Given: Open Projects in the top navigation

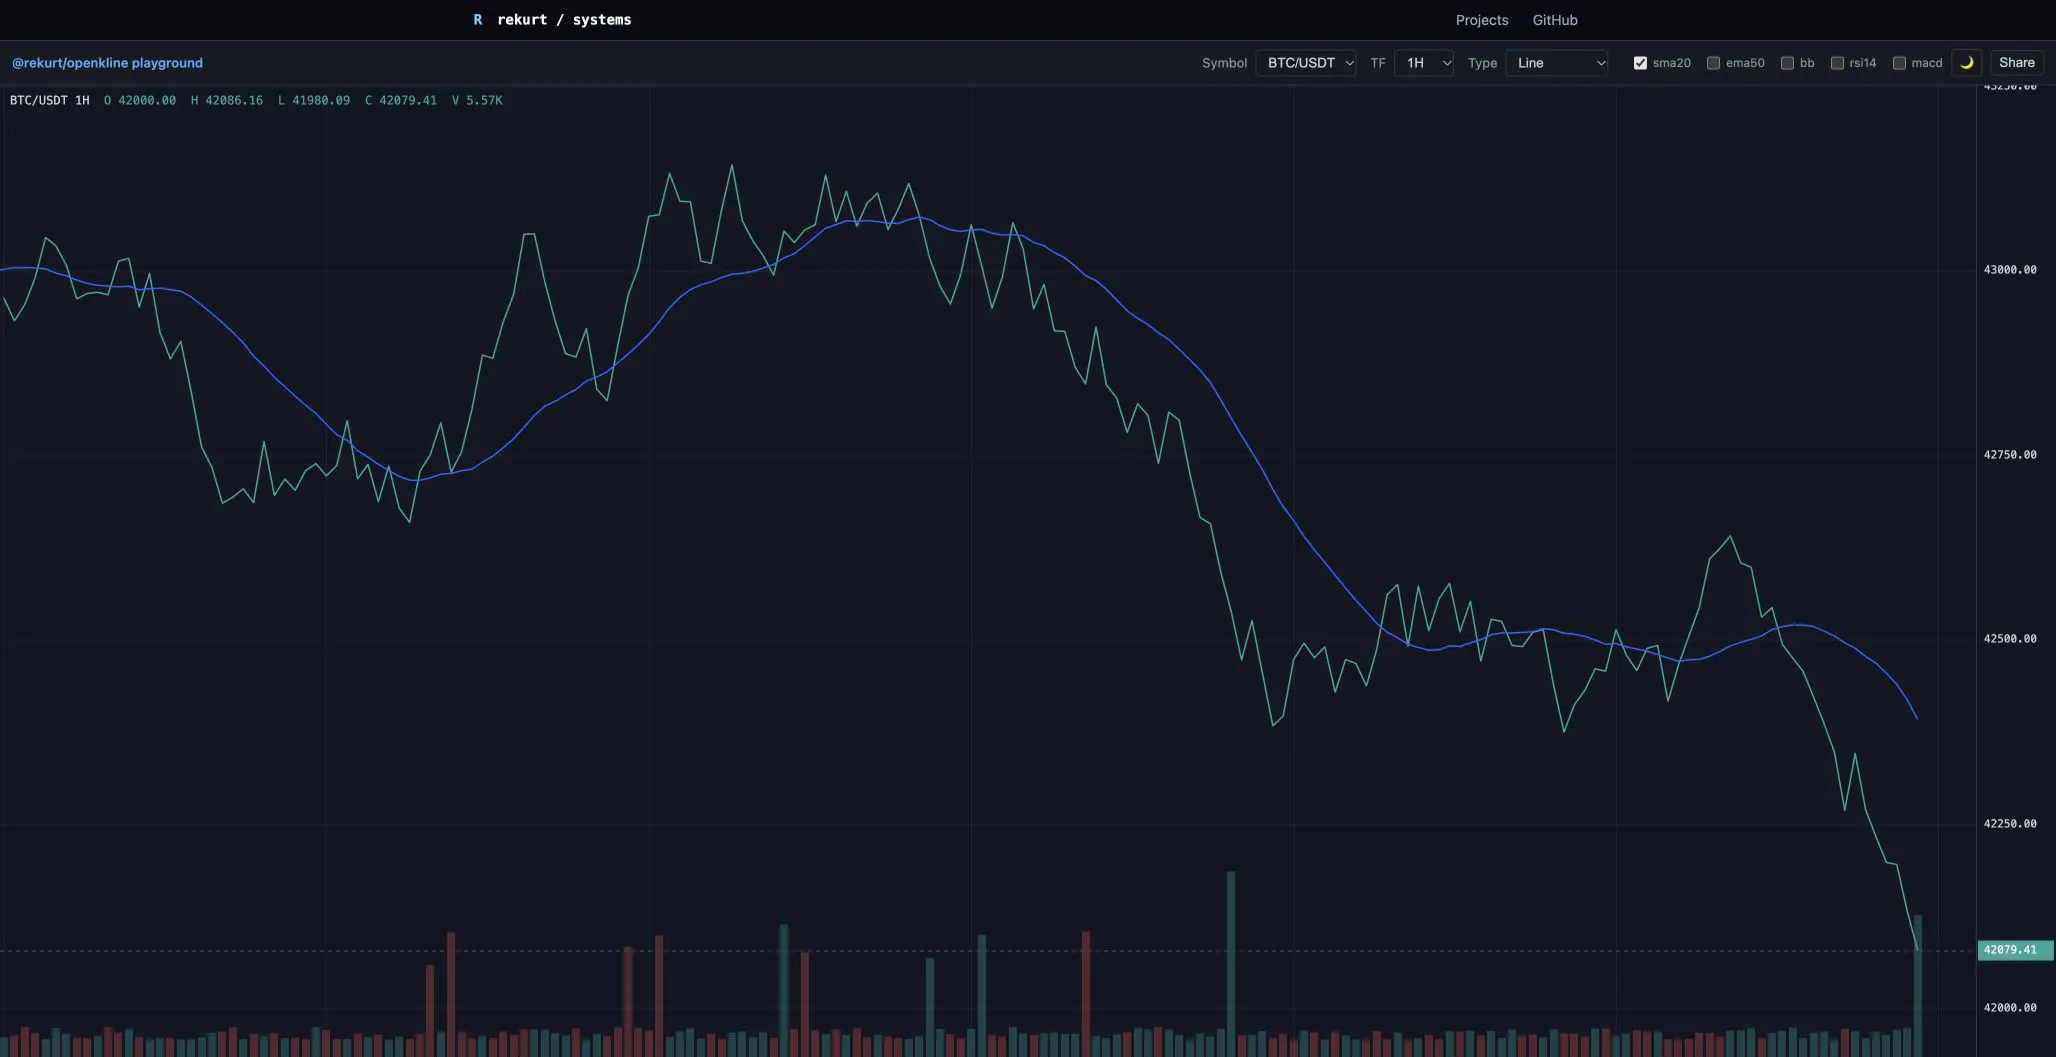Looking at the screenshot, I should (x=1482, y=20).
